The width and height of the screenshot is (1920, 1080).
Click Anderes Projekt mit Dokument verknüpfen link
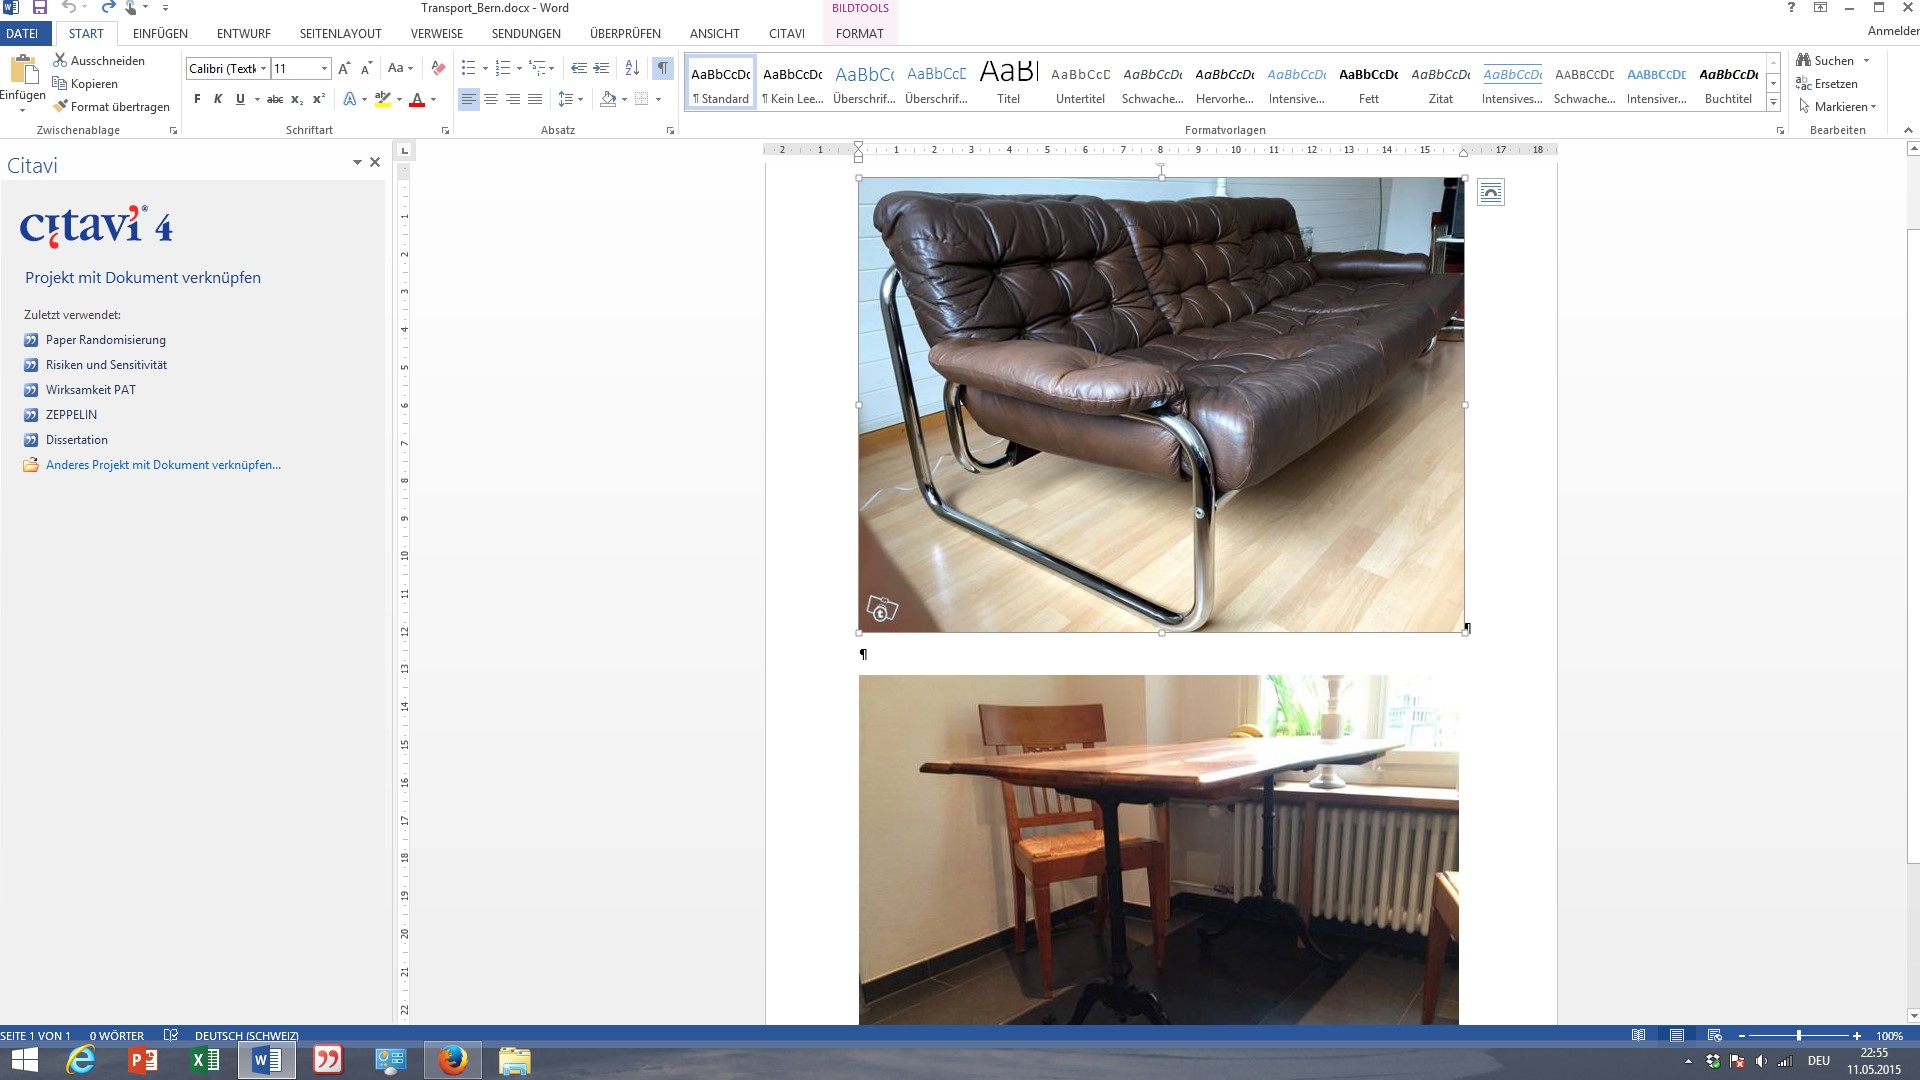(163, 465)
